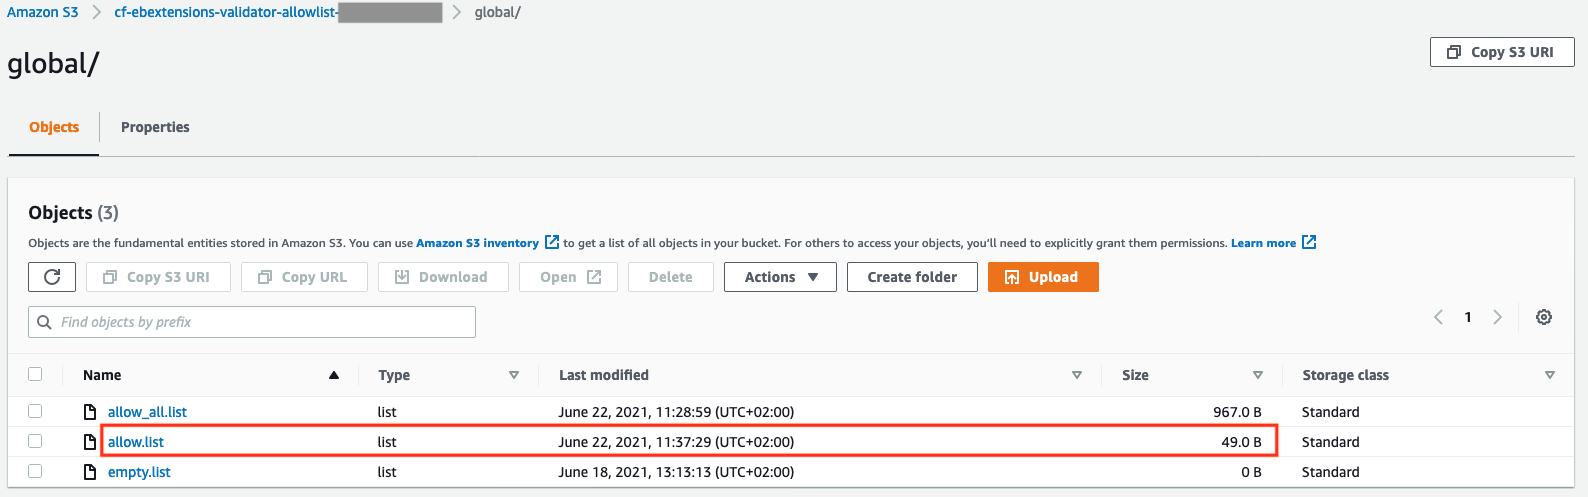
Task: Click the Create folder button
Action: click(912, 277)
